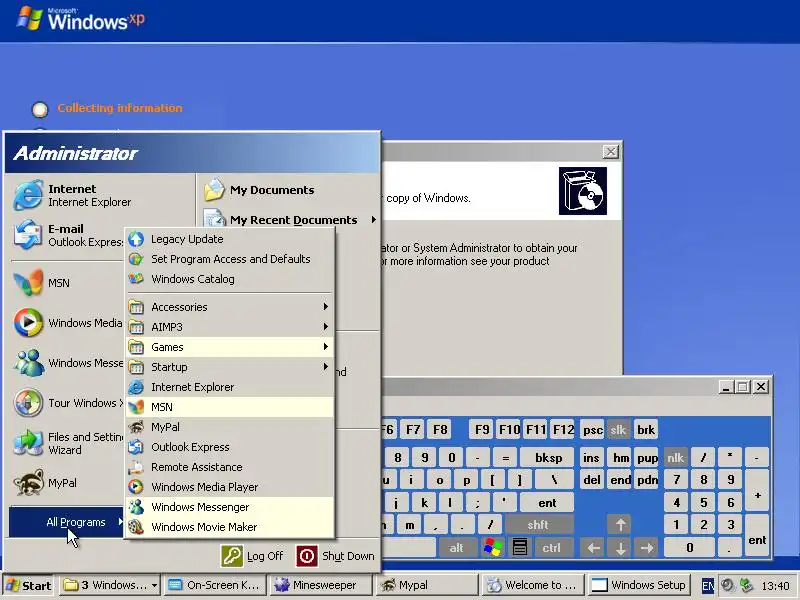Click Windows Media icon in left Start column
This screenshot has height=600, width=800.
28,322
